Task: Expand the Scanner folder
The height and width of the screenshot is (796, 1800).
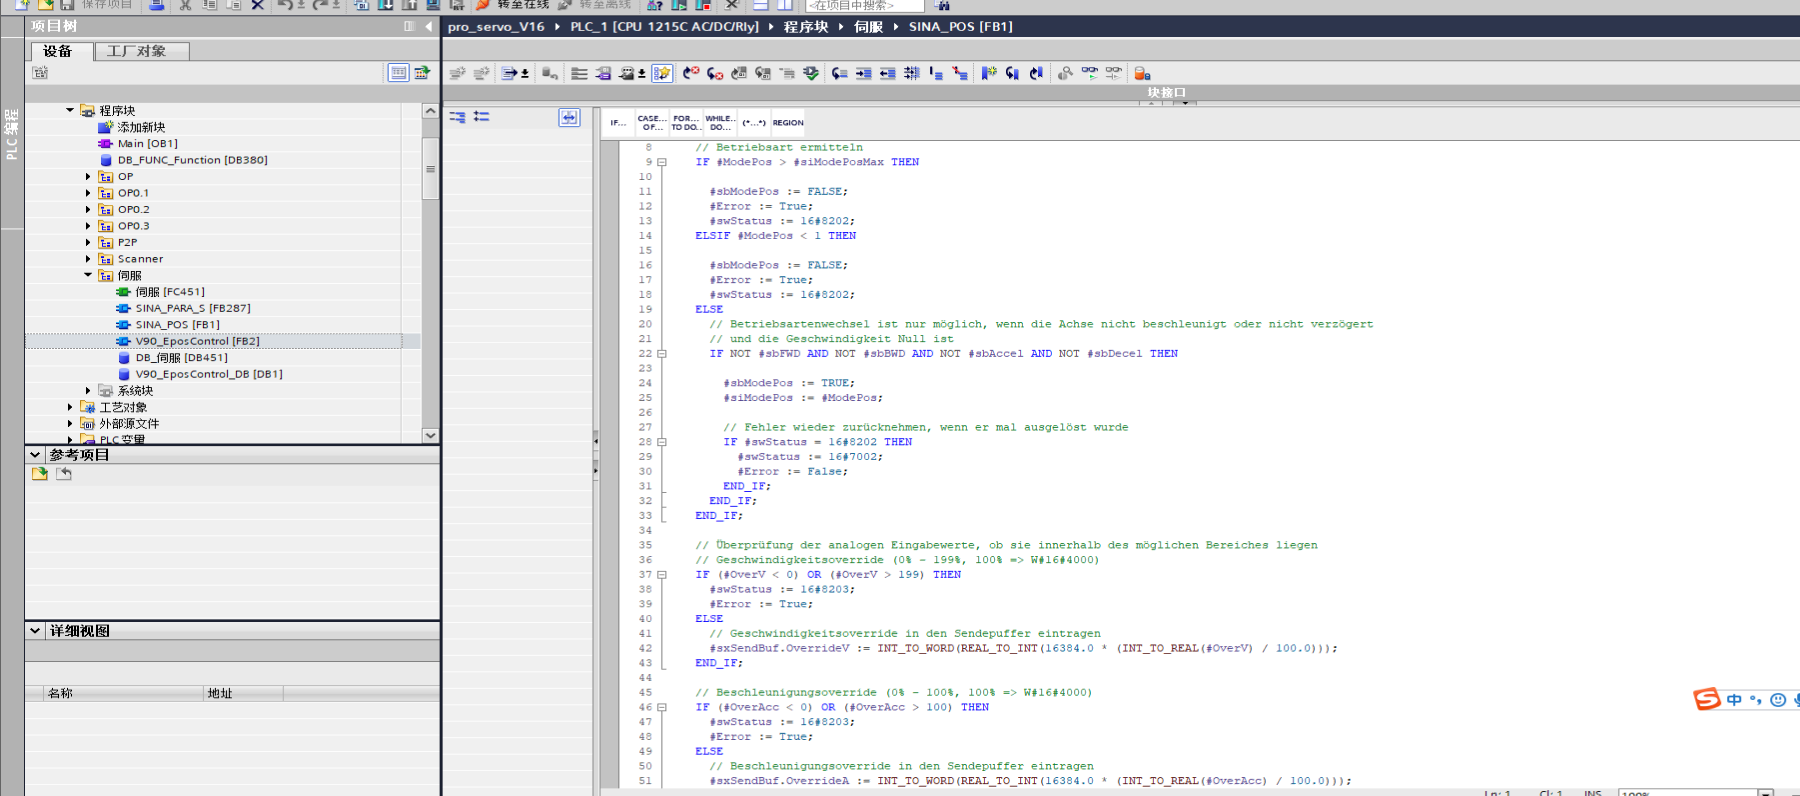Action: pyautogui.click(x=88, y=259)
